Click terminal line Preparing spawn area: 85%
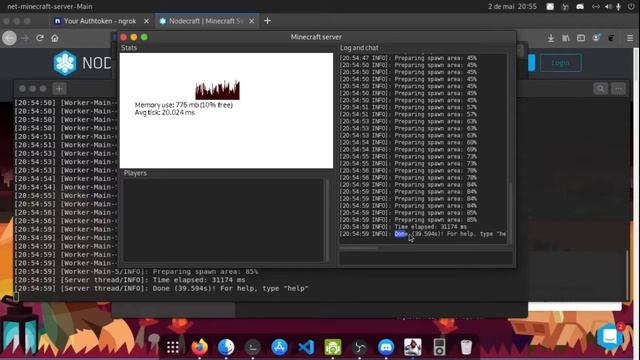 [x=136, y=271]
